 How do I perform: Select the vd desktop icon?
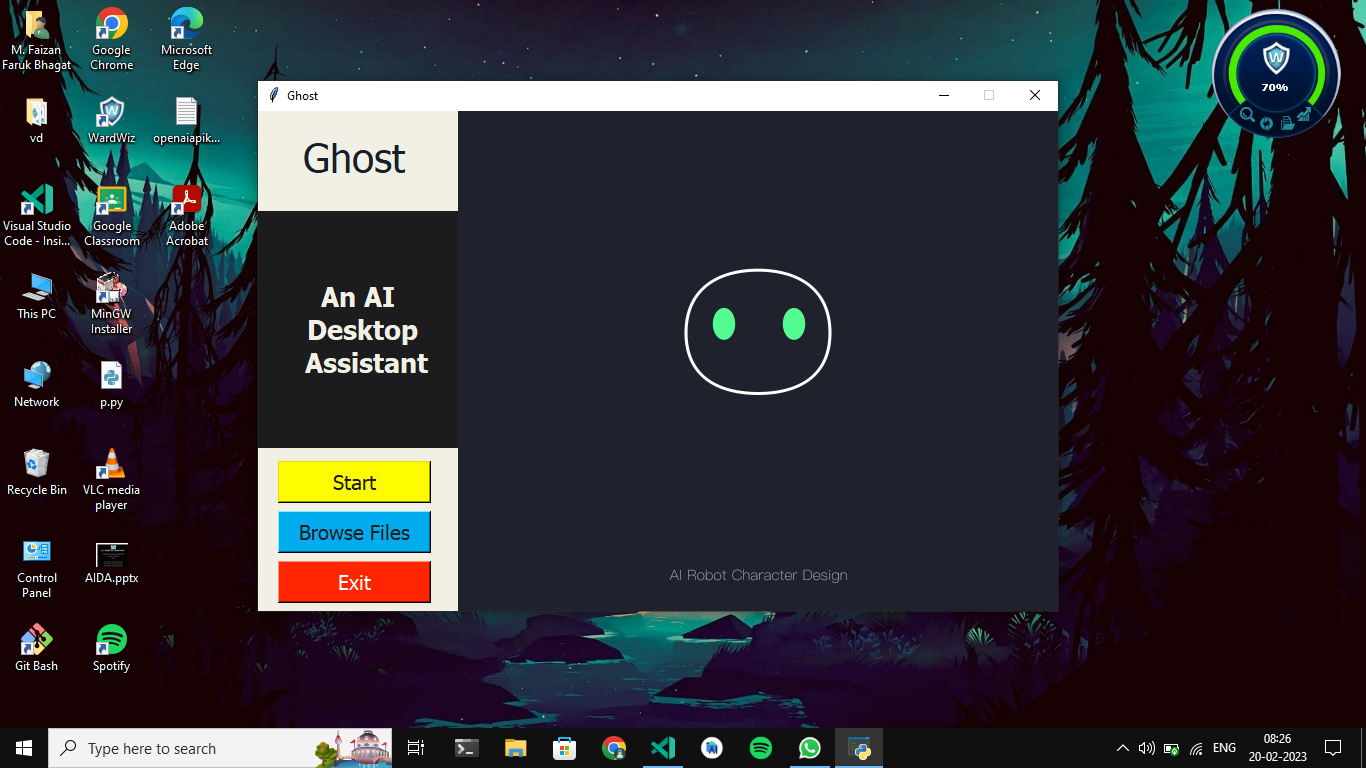[x=36, y=120]
